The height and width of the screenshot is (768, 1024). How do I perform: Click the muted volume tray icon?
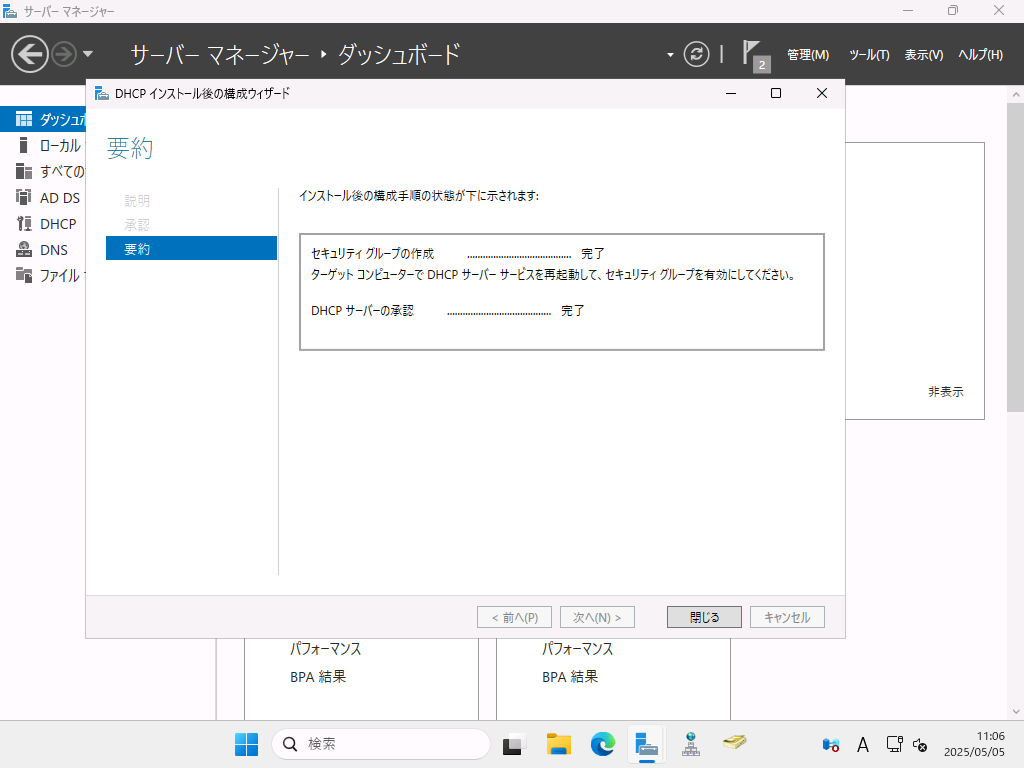tap(920, 744)
